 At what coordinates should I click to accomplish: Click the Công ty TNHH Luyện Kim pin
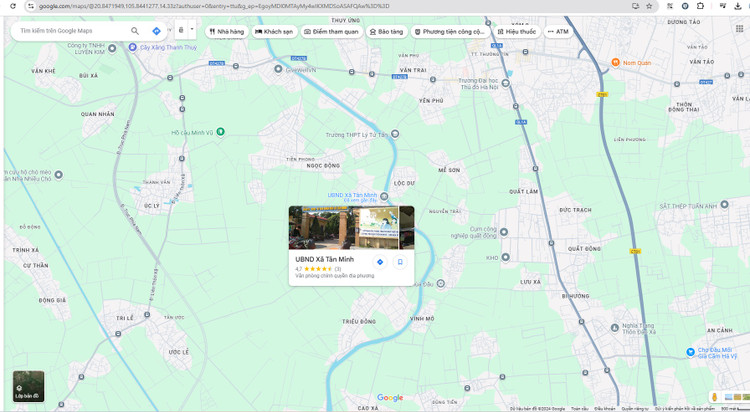(x=112, y=48)
